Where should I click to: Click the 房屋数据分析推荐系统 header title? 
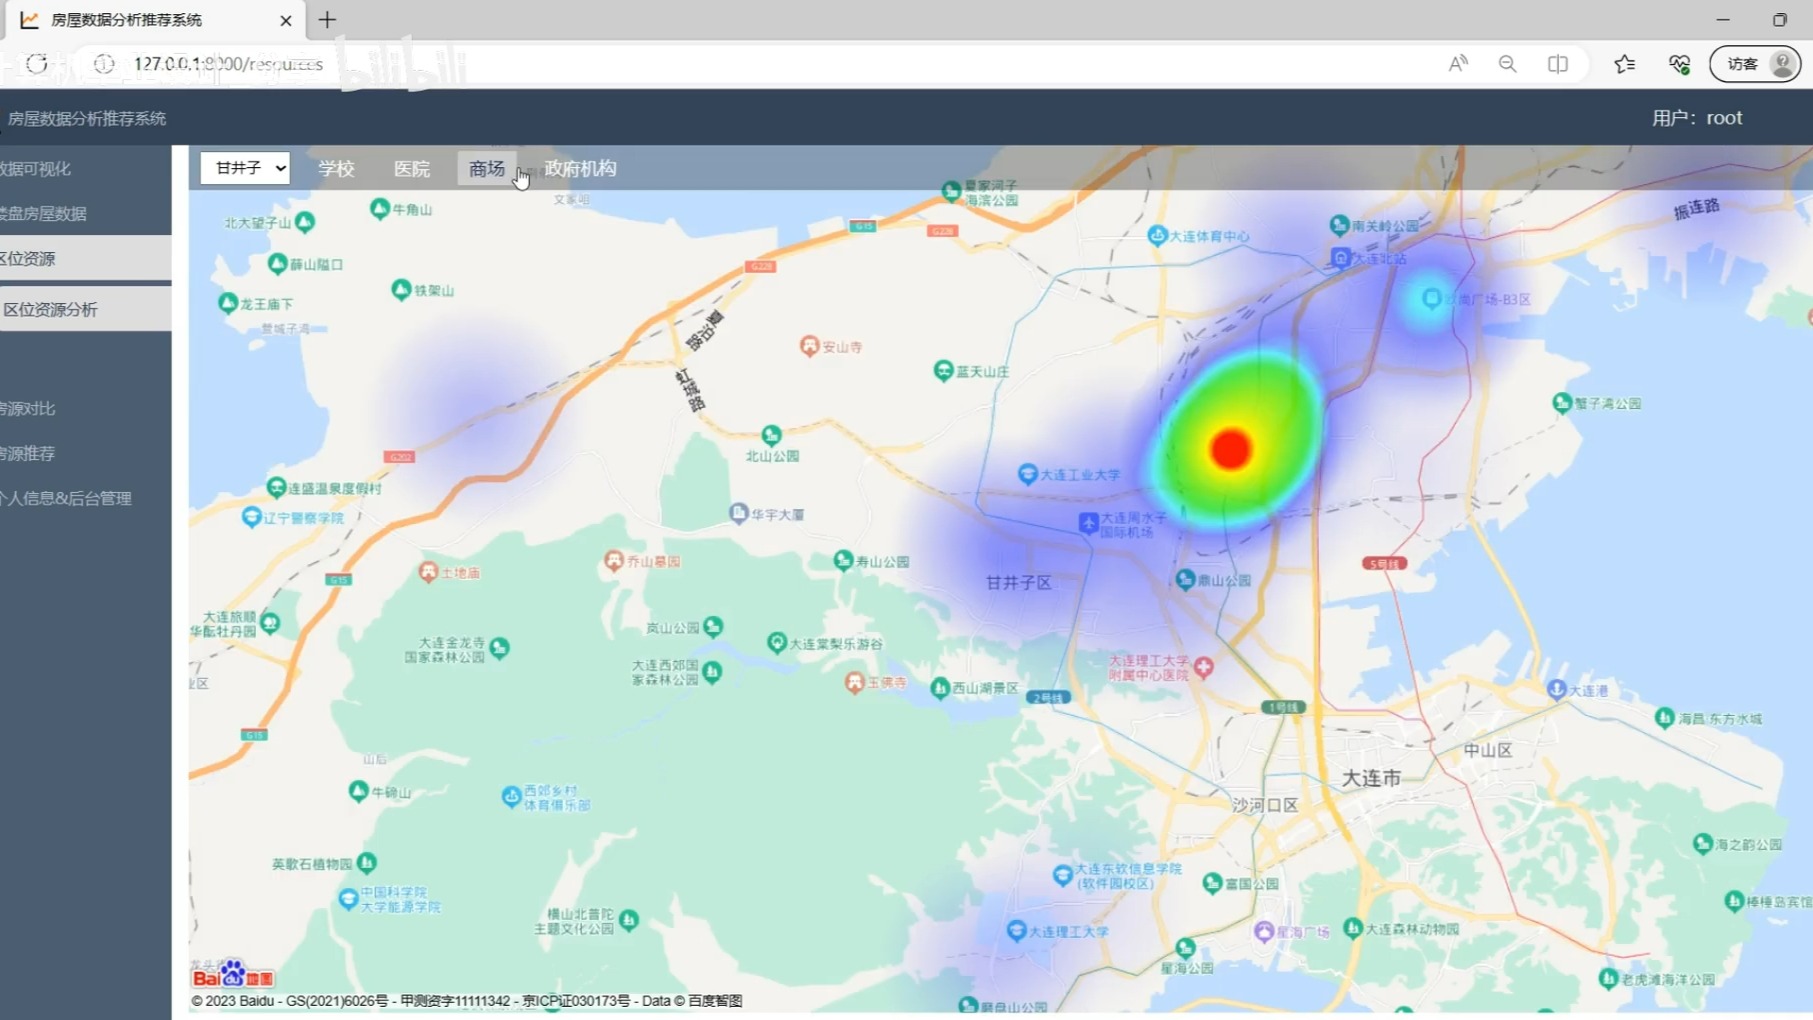[x=87, y=118]
